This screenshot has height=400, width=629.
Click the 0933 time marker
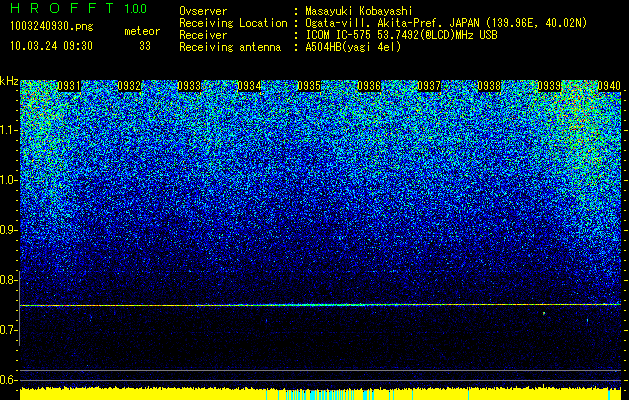coord(189,86)
